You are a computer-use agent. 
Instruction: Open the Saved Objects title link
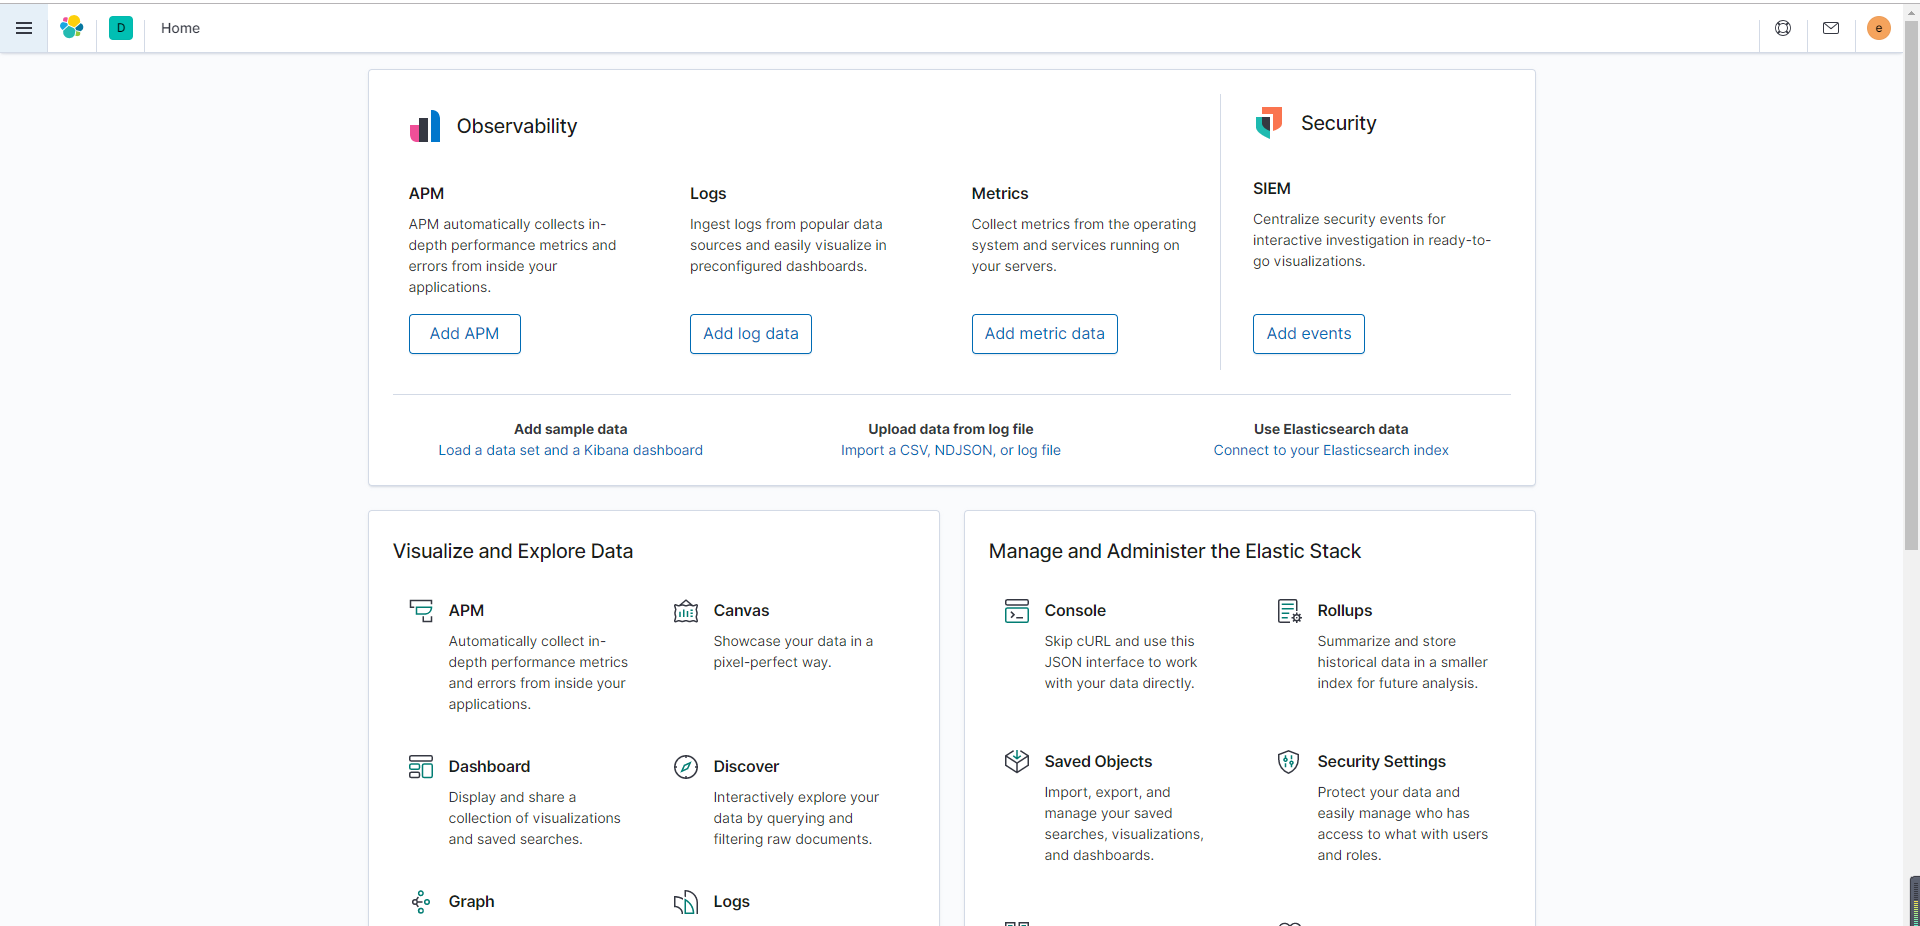tap(1099, 762)
